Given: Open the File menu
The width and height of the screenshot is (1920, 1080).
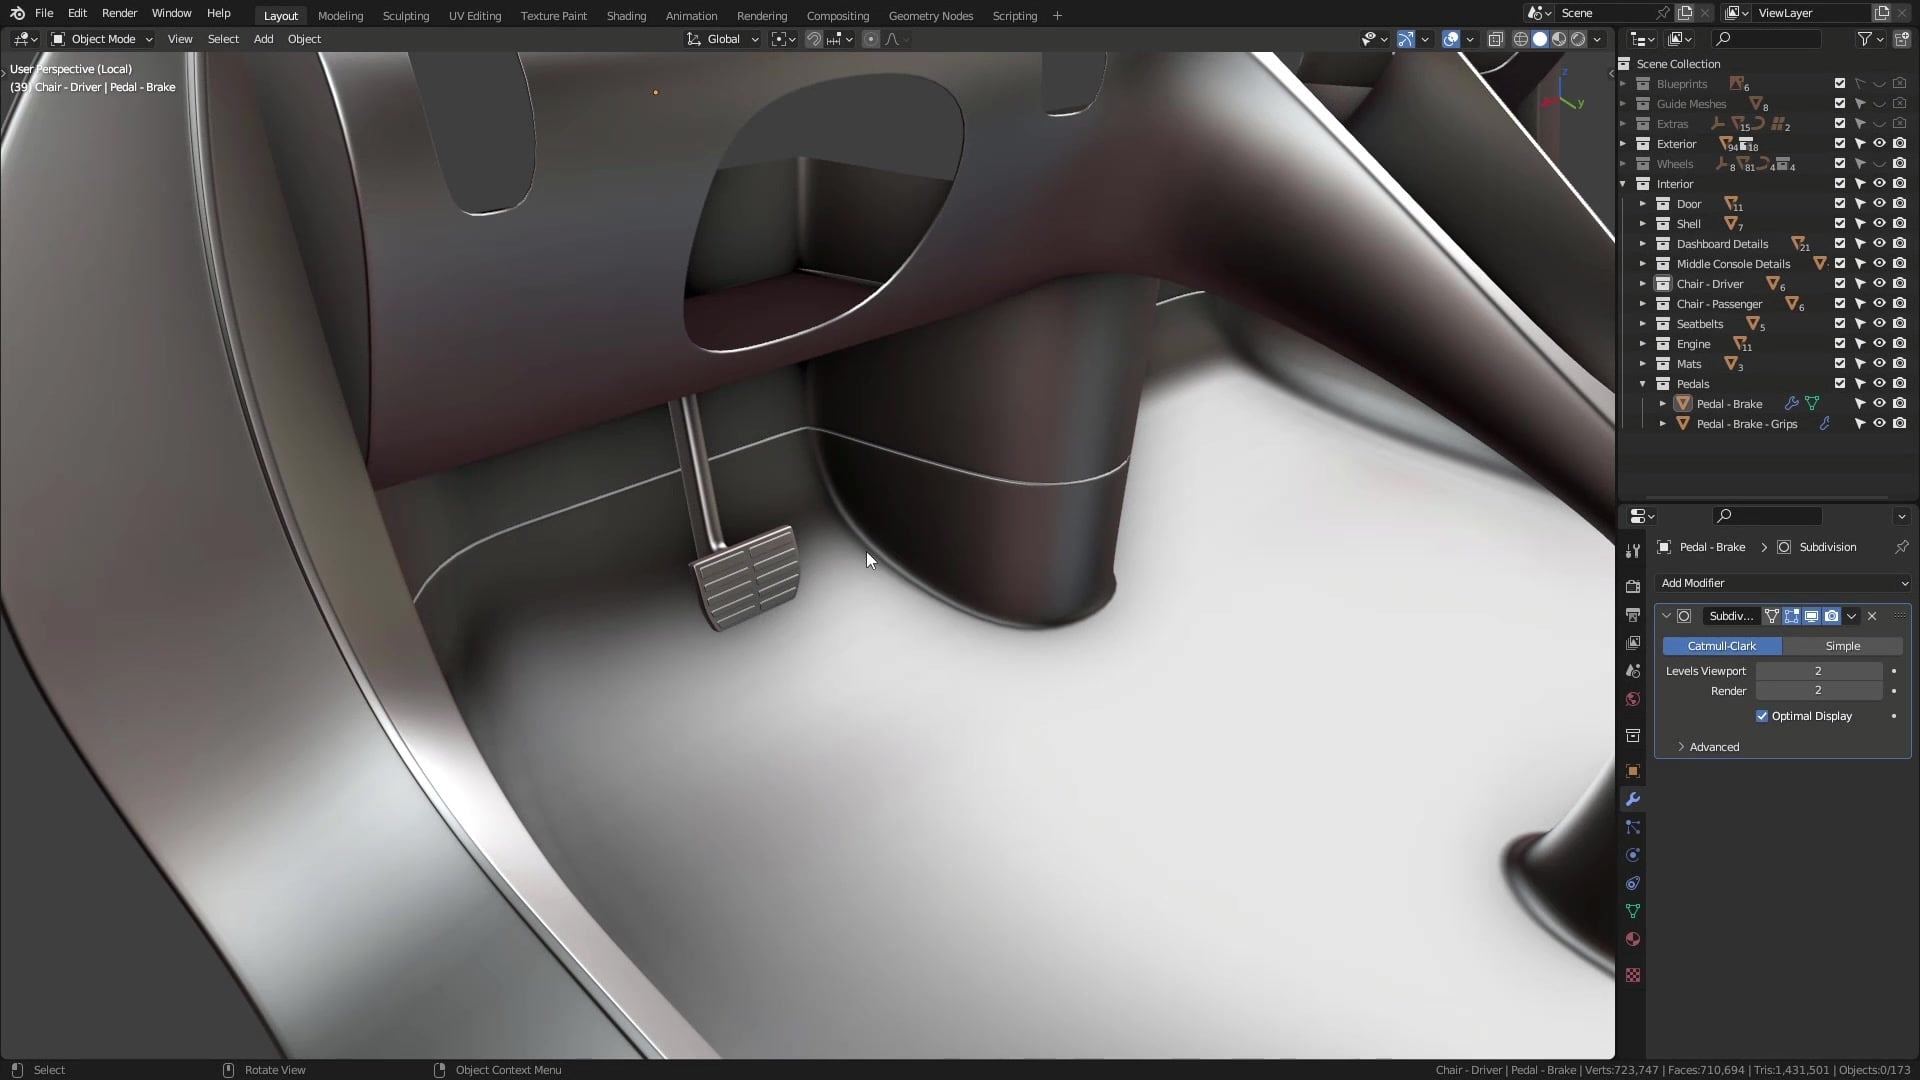Looking at the screenshot, I should pyautogui.click(x=44, y=13).
